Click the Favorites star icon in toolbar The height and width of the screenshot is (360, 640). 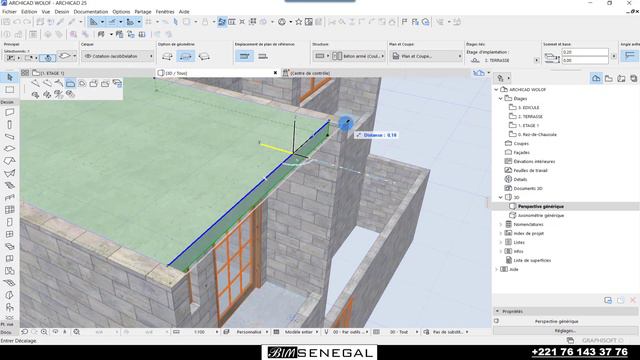pos(299,22)
